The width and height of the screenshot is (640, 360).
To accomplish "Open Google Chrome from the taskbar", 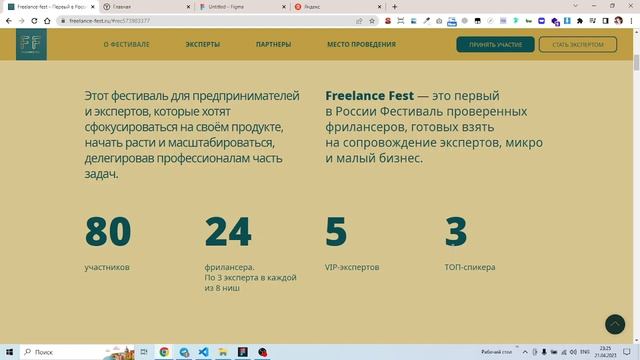I will pyautogui.click(x=164, y=351).
